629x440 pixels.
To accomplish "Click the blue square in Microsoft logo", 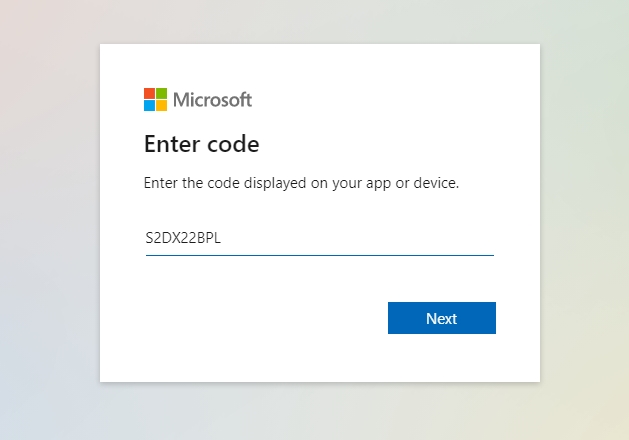I will coord(149,106).
